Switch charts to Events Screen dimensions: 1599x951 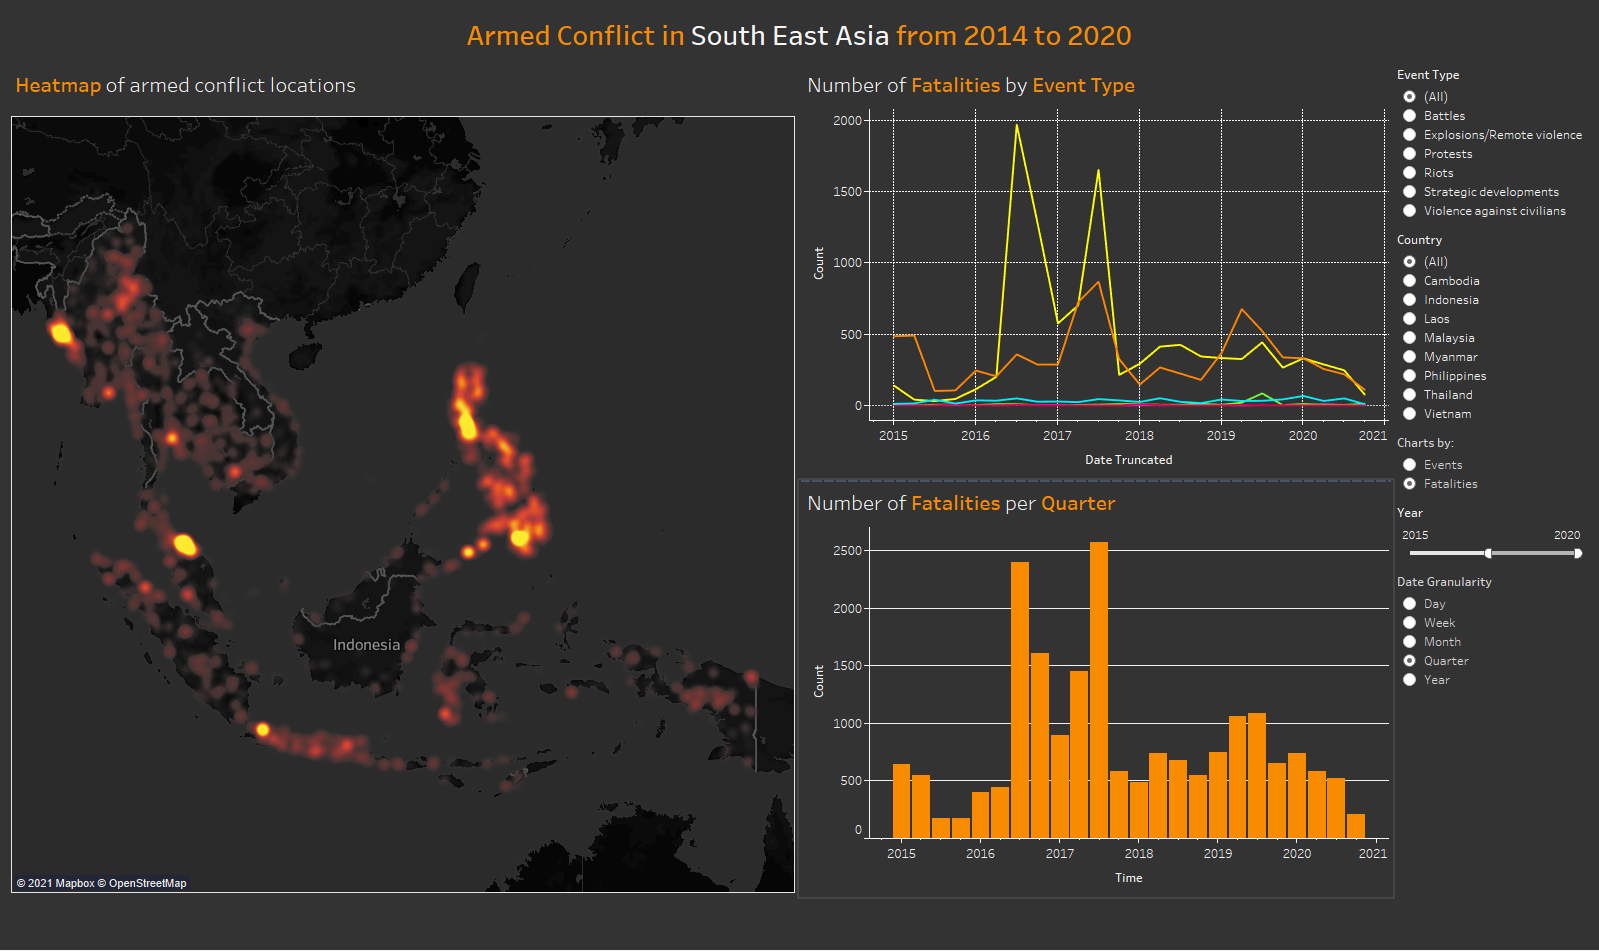[x=1409, y=465]
